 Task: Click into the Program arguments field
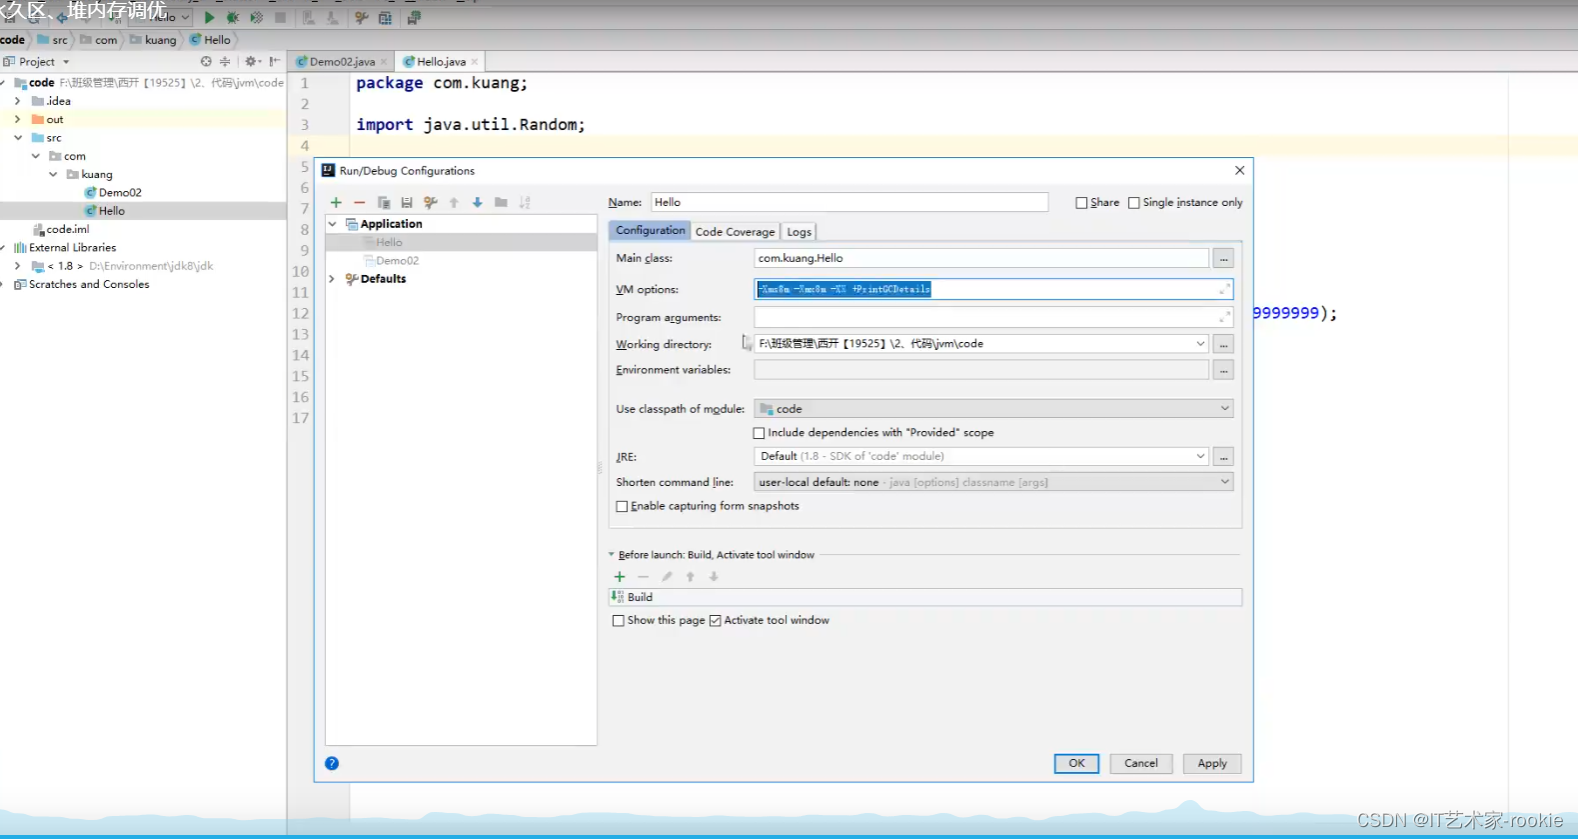point(985,317)
